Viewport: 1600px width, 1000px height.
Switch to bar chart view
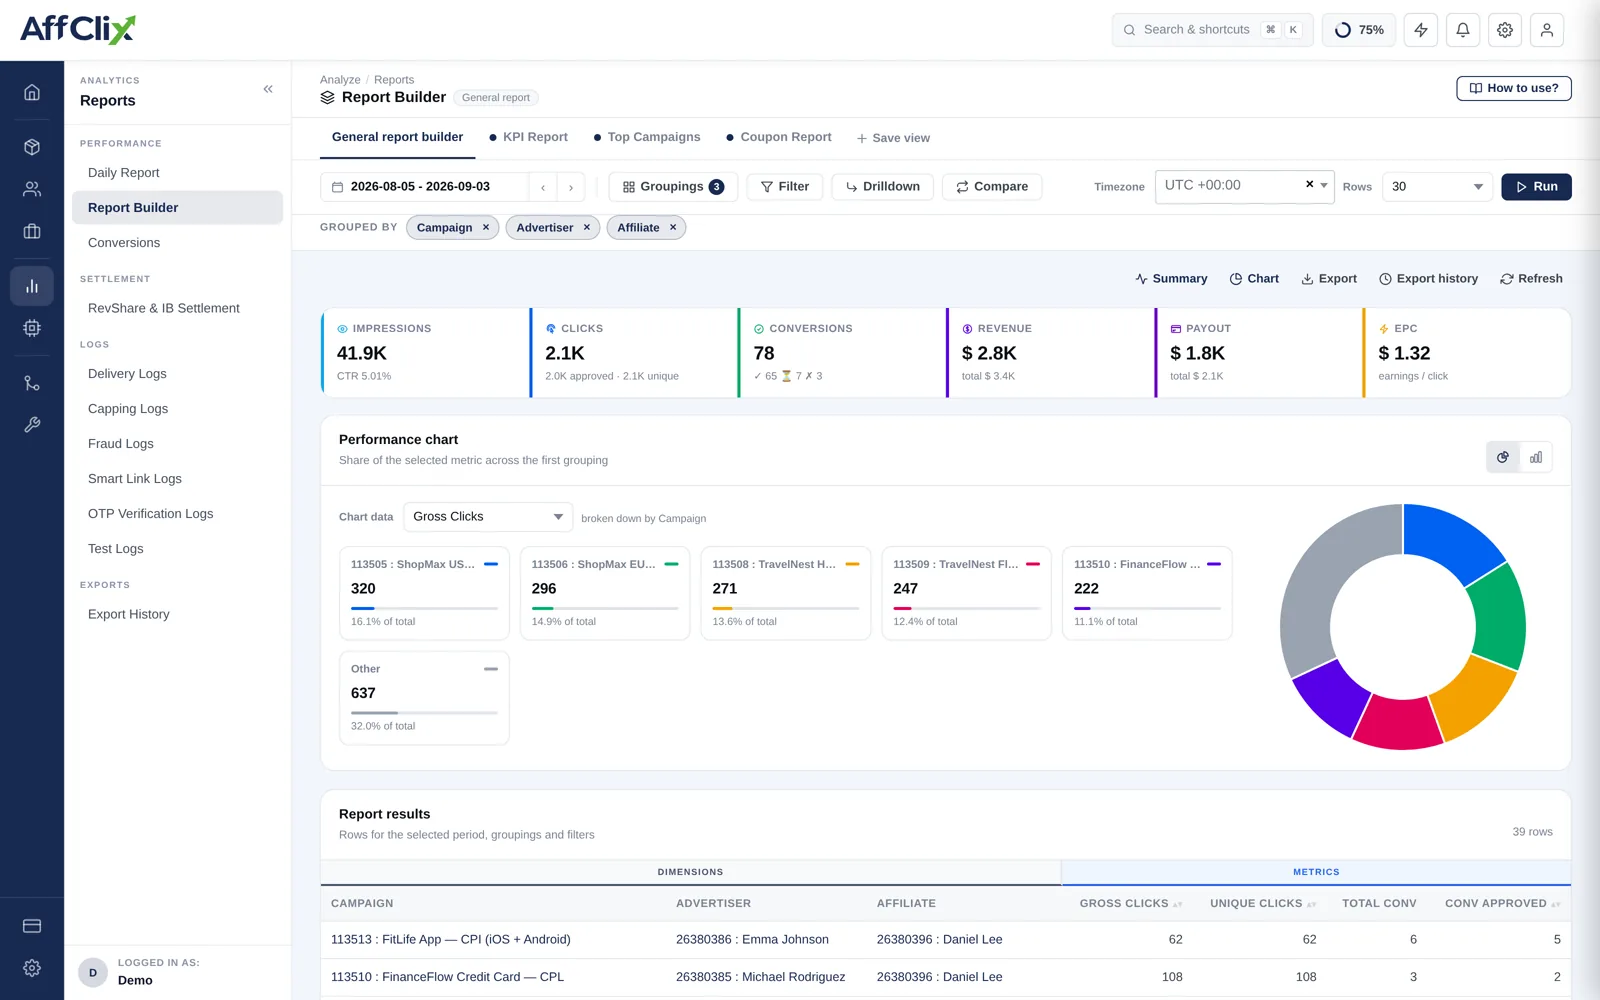click(1536, 457)
